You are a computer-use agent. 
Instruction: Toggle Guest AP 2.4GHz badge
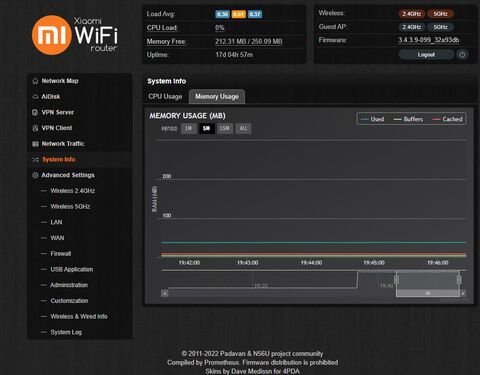click(x=412, y=27)
